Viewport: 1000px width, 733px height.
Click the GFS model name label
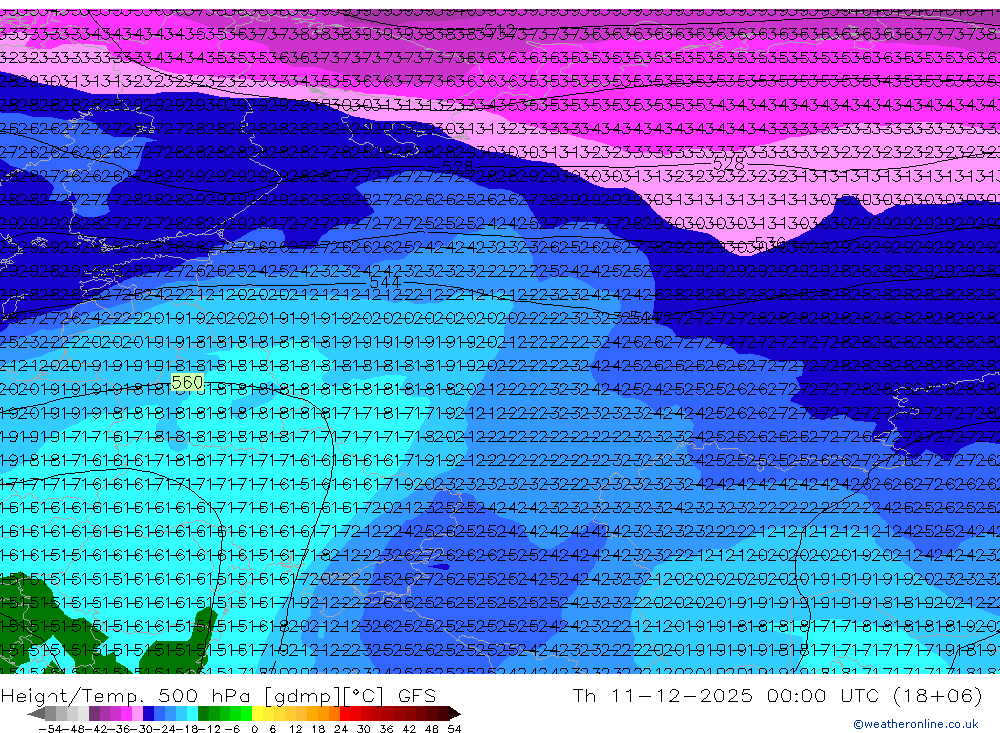pos(416,695)
